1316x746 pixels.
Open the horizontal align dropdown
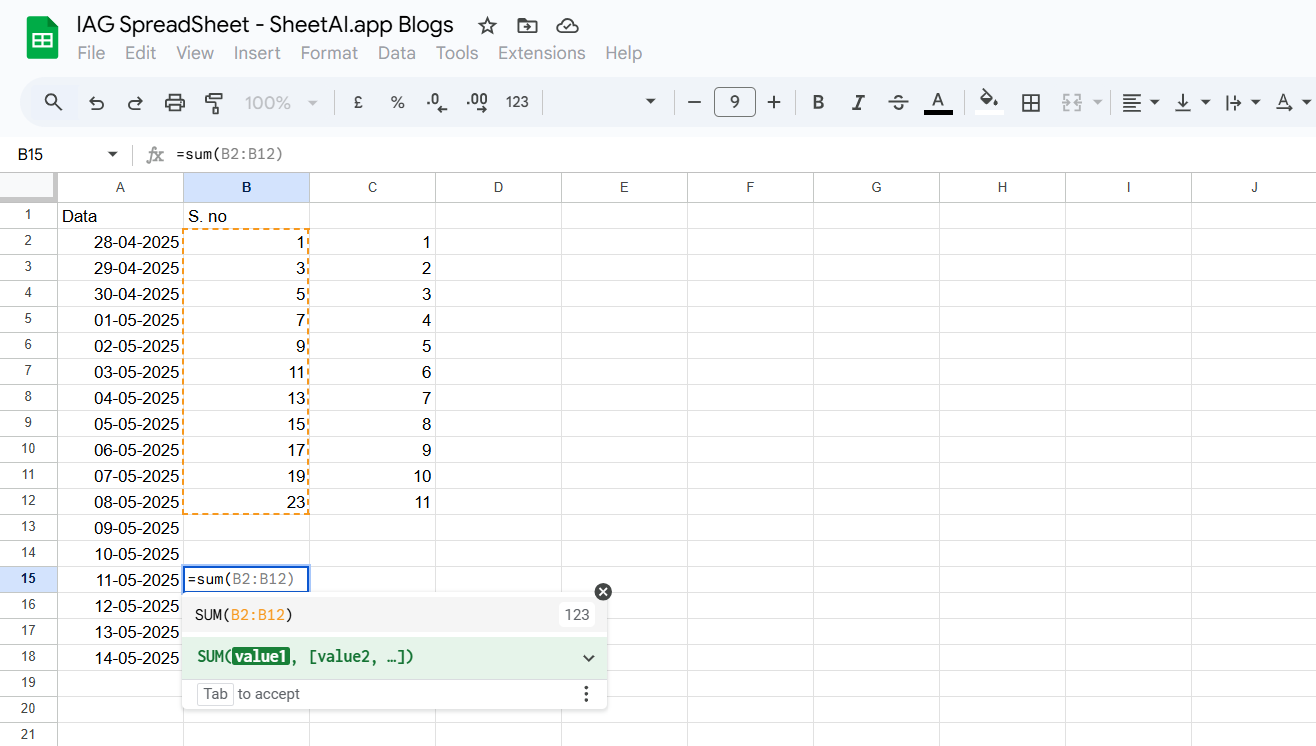pos(1140,102)
